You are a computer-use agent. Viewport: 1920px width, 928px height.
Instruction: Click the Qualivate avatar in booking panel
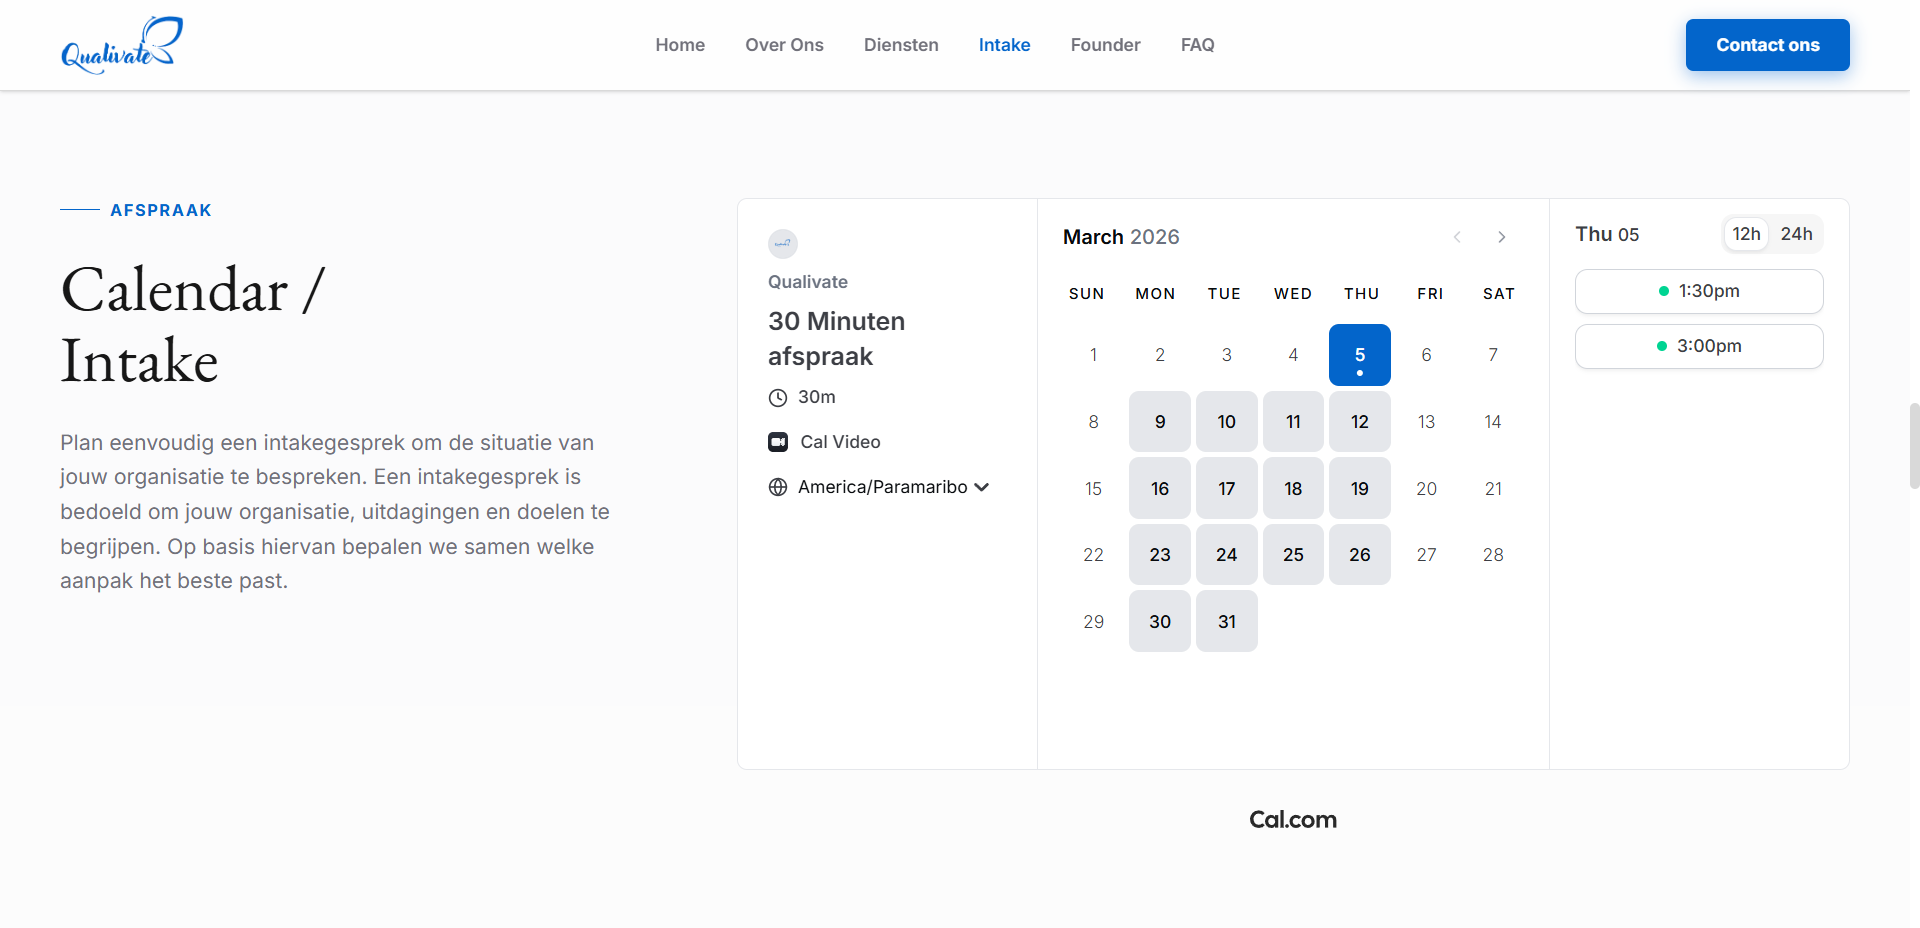782,243
